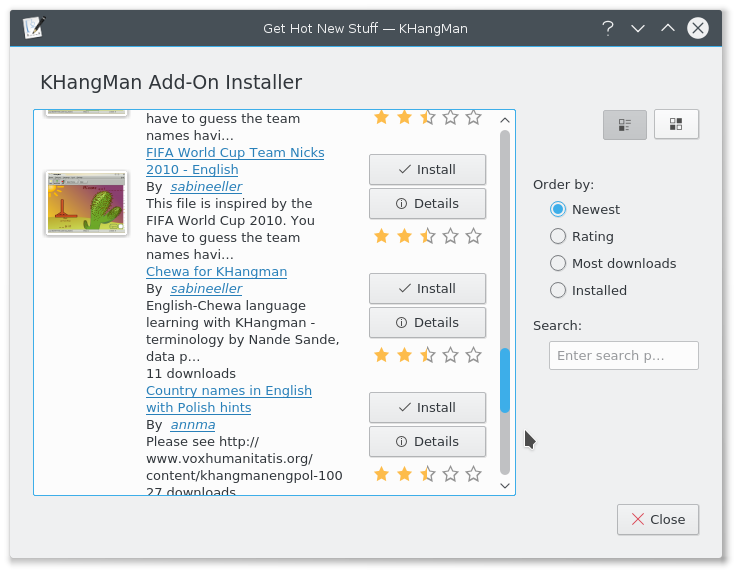Open the titlebar help question mark

[x=608, y=28]
